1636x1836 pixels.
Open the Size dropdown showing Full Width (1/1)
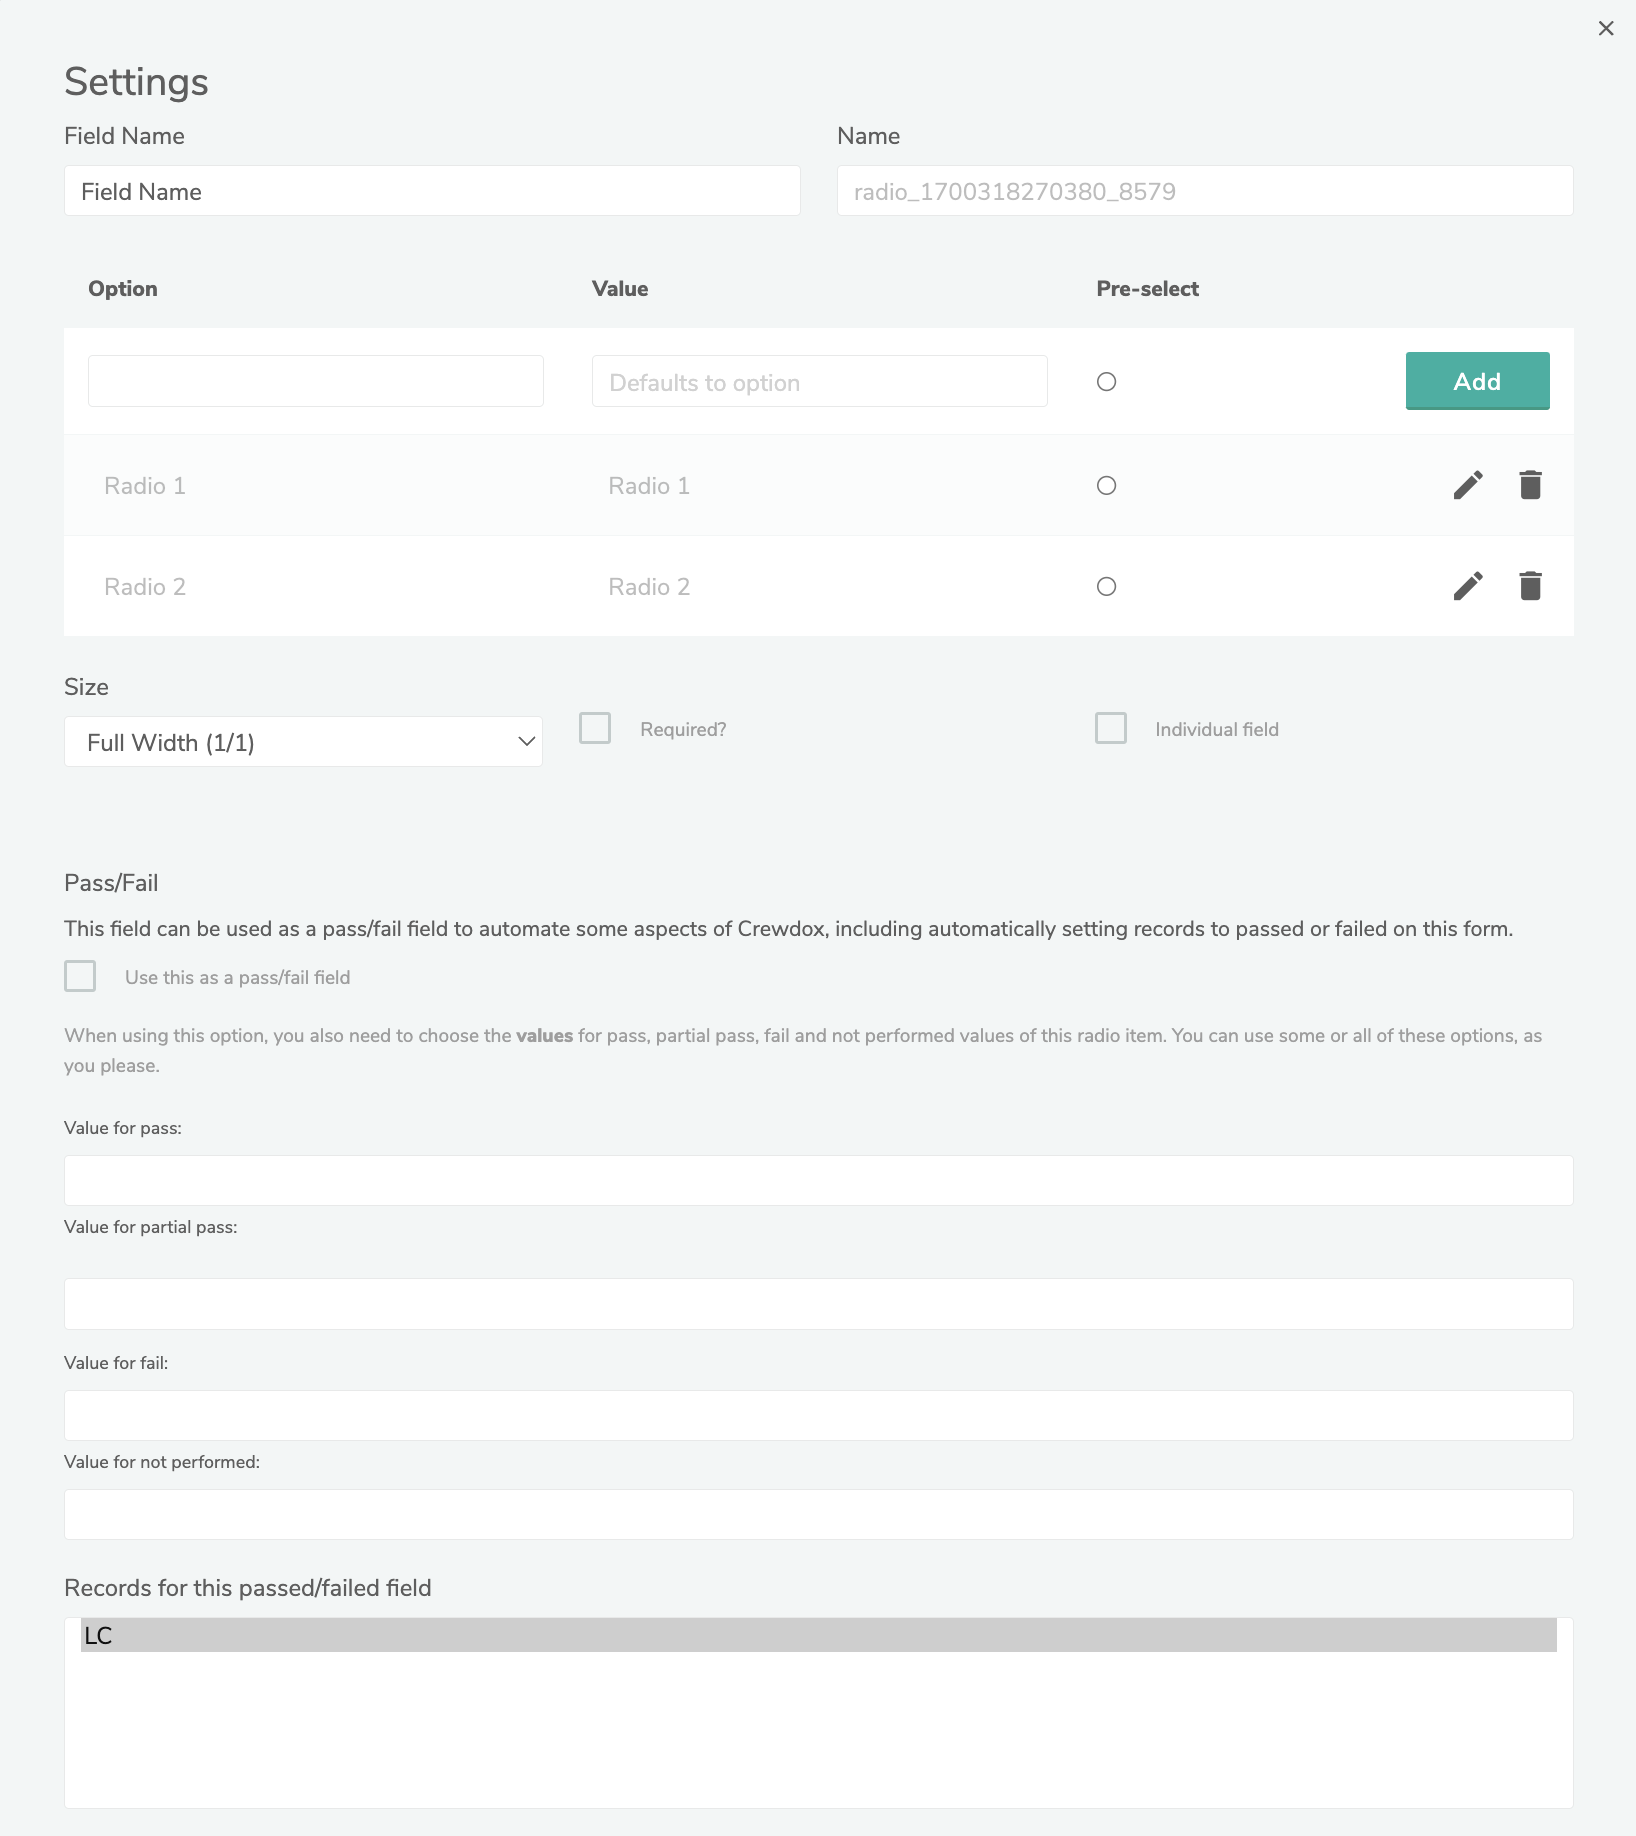tap(303, 742)
